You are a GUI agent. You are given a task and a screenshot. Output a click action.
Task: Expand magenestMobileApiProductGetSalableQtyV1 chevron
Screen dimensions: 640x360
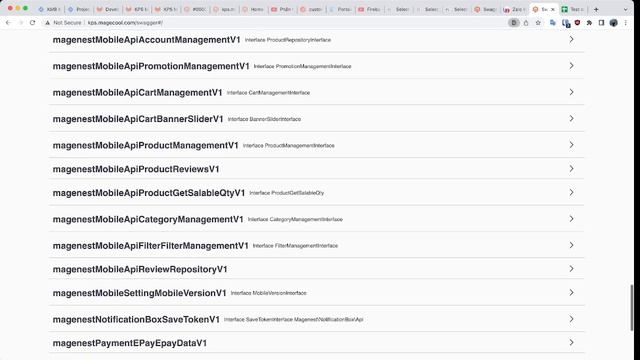click(571, 192)
